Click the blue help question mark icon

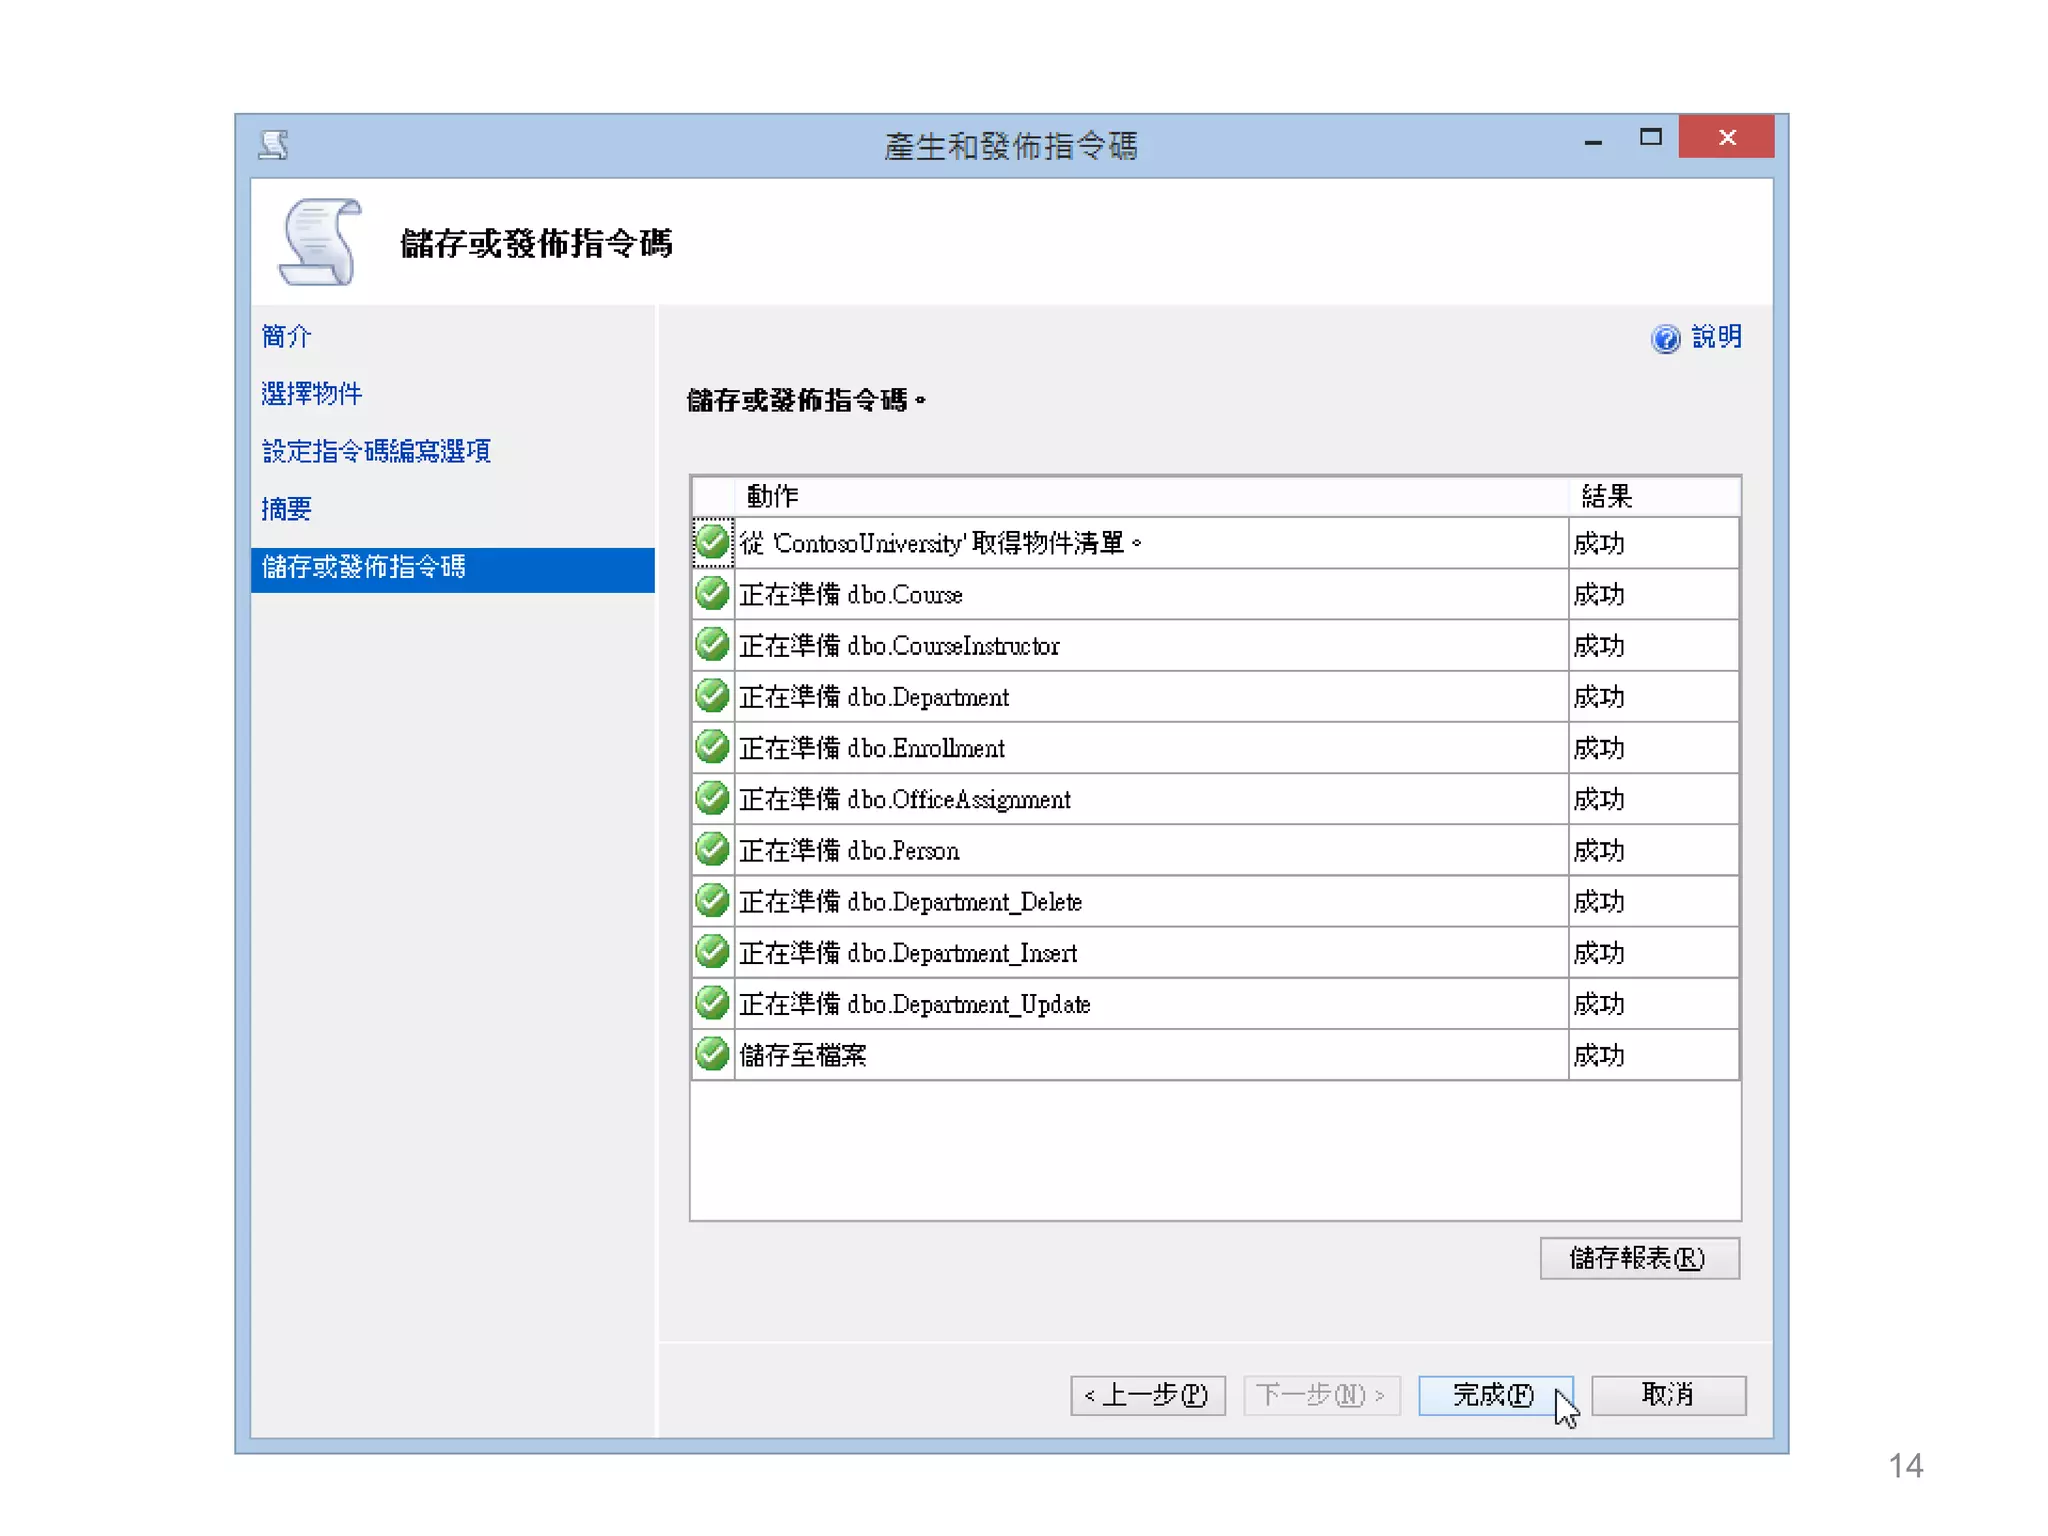(1665, 339)
